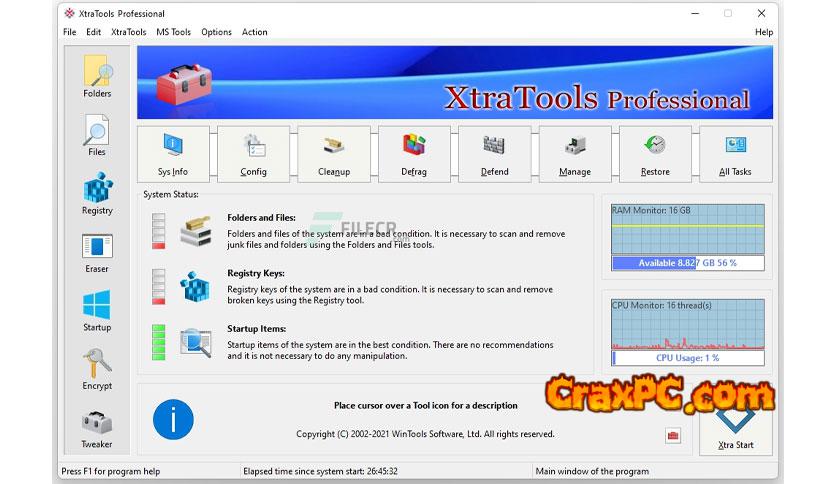Open the Config tasks
This screenshot has height=484, width=836.
point(254,154)
